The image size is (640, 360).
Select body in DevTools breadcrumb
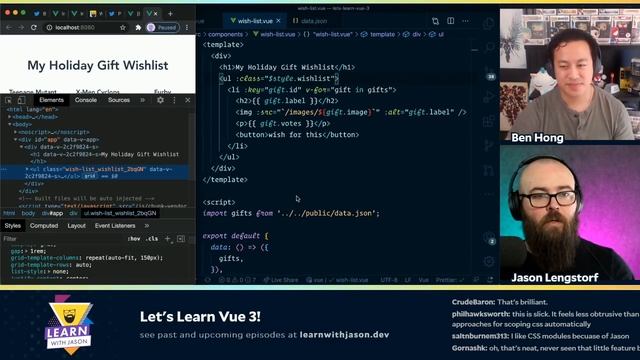click(x=28, y=213)
